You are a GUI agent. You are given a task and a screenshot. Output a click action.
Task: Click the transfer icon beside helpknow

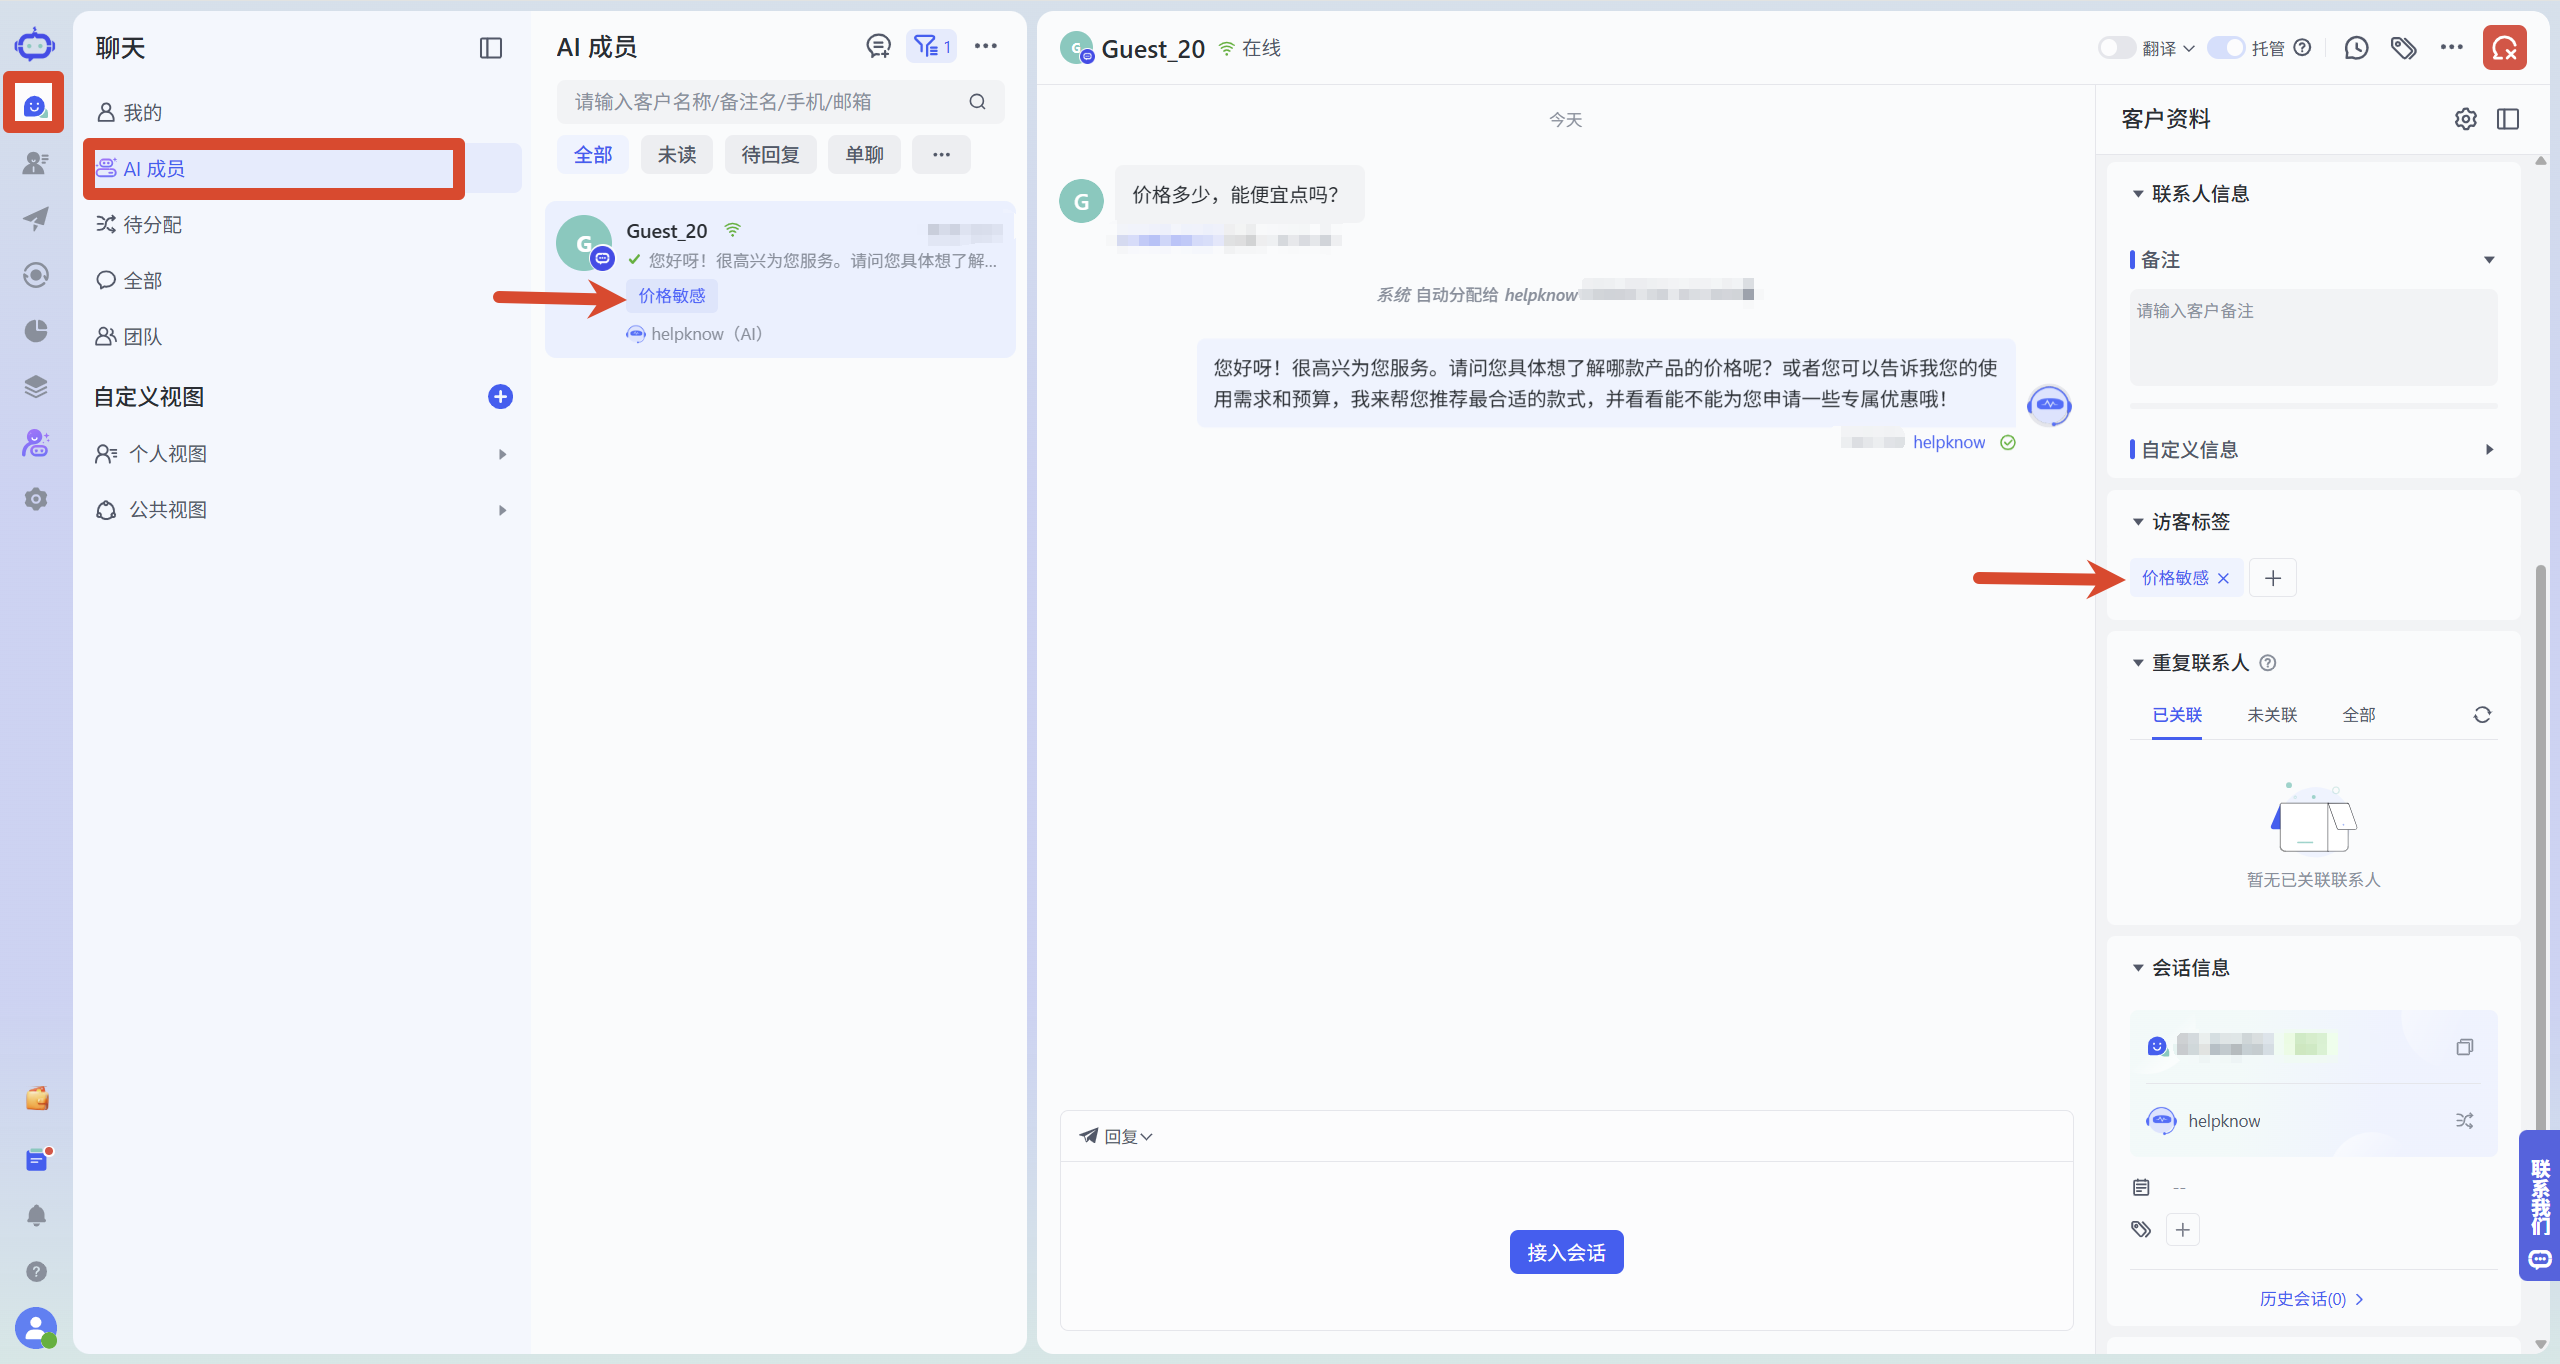click(x=2464, y=1121)
